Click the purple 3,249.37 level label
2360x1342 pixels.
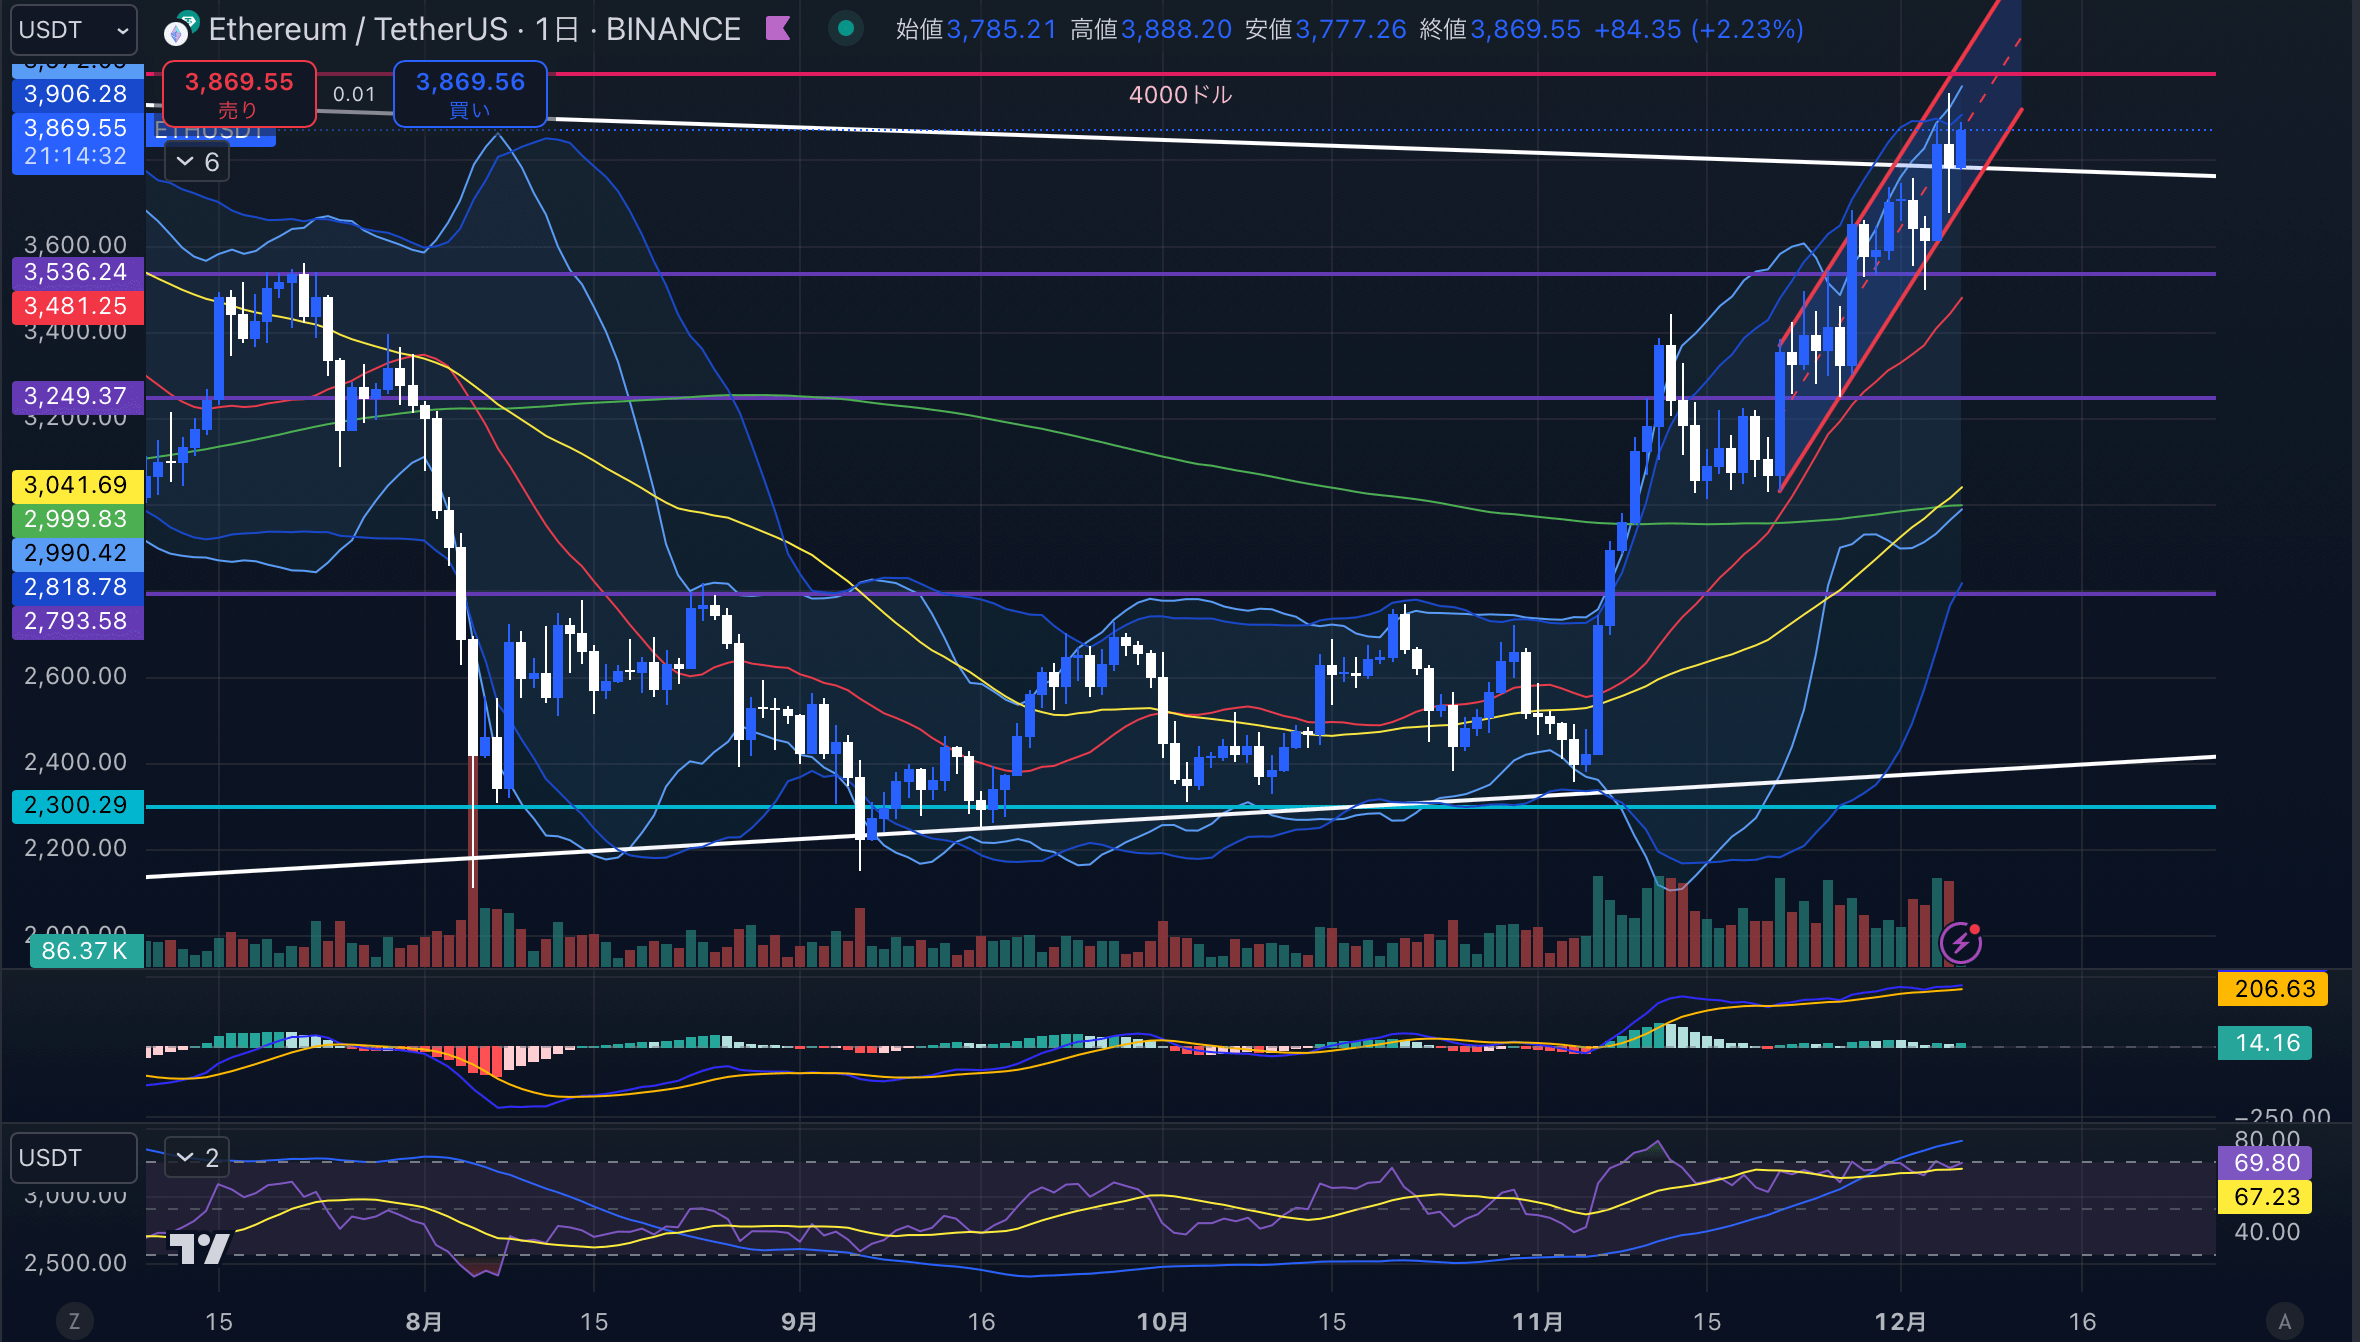[x=77, y=396]
